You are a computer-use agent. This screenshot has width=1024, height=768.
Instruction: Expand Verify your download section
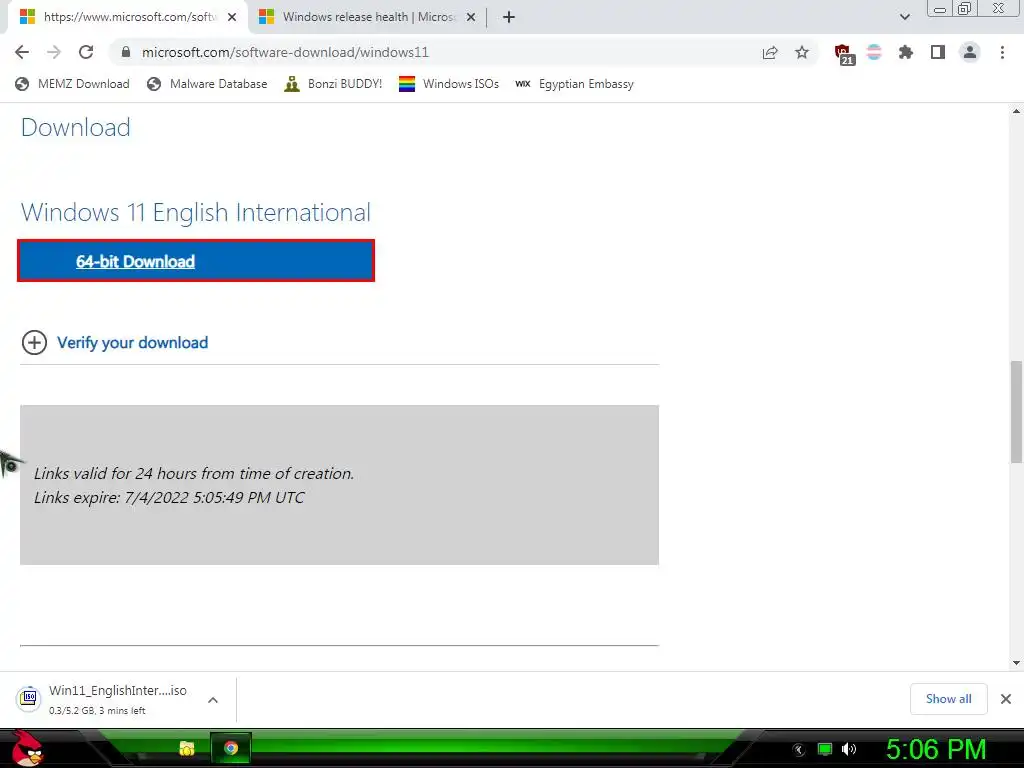34,342
